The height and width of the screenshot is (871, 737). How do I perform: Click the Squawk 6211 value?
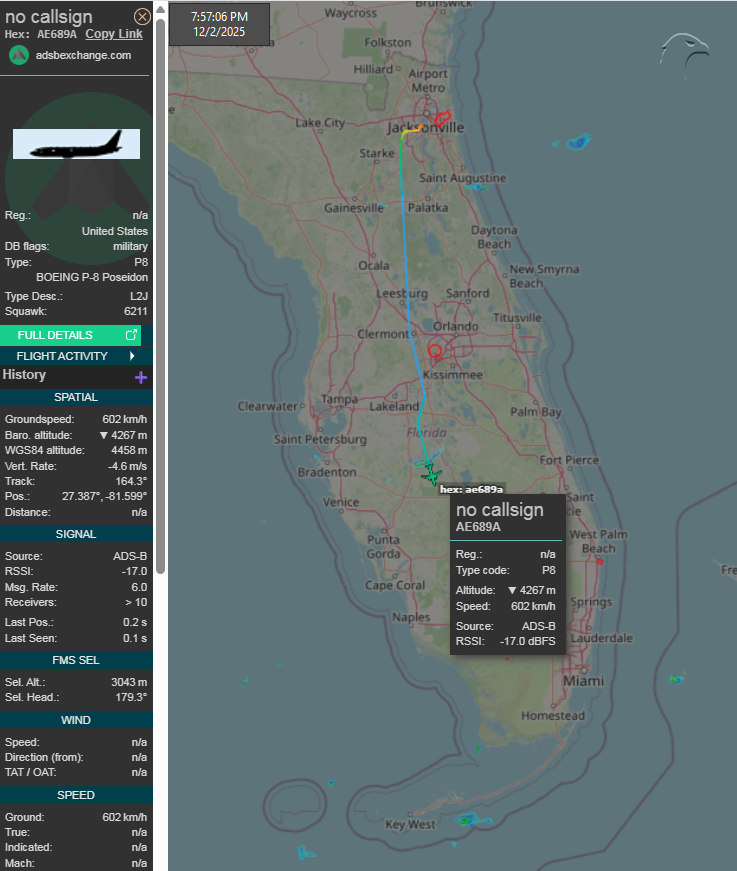coord(136,311)
